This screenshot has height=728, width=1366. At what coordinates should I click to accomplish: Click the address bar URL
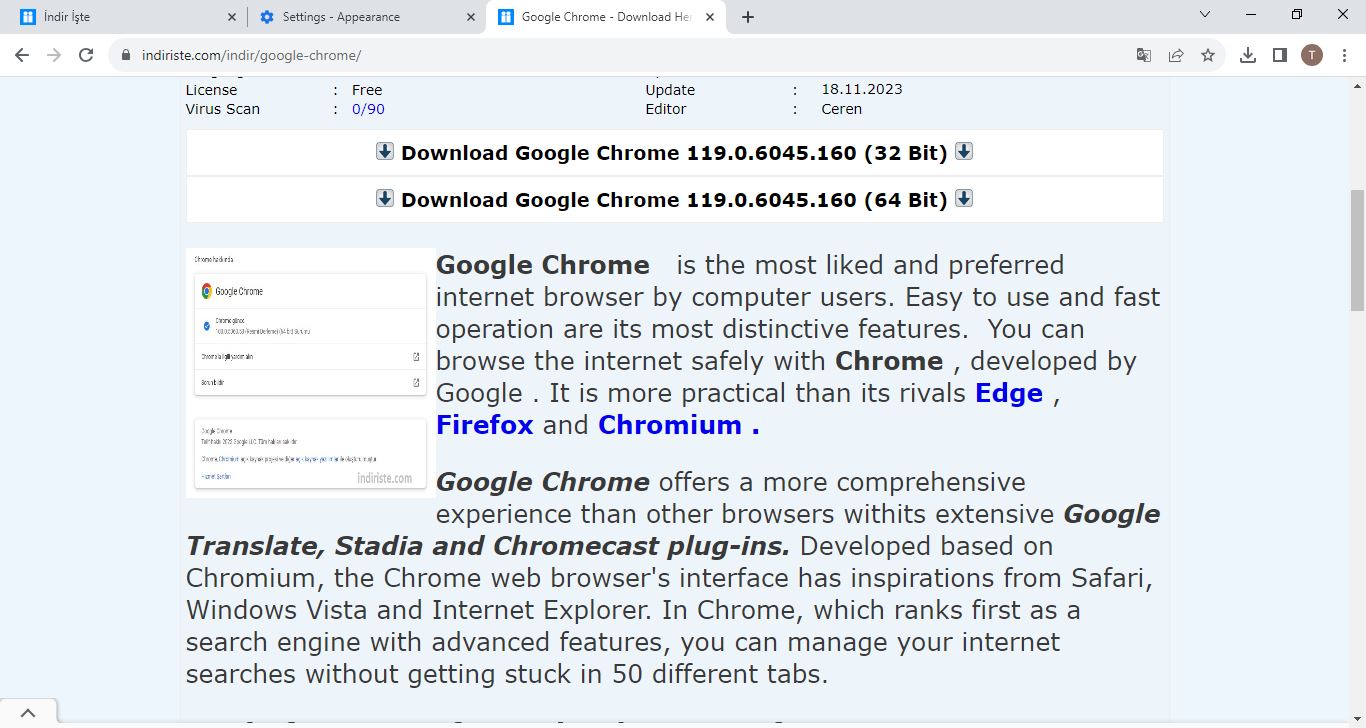pyautogui.click(x=251, y=56)
